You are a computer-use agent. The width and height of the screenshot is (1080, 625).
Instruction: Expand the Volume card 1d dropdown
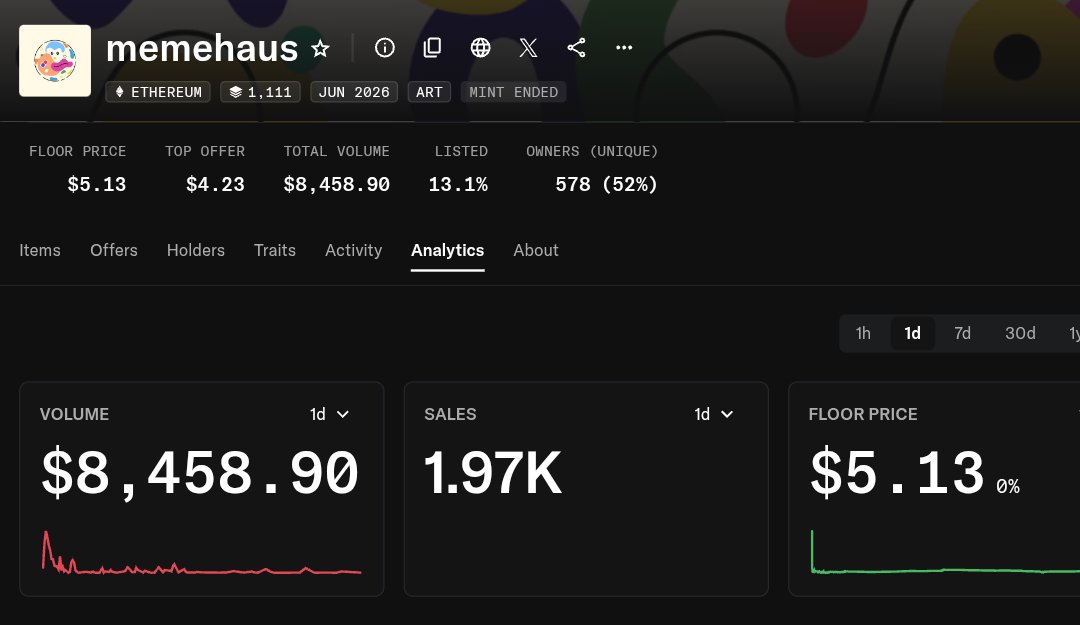pos(329,414)
